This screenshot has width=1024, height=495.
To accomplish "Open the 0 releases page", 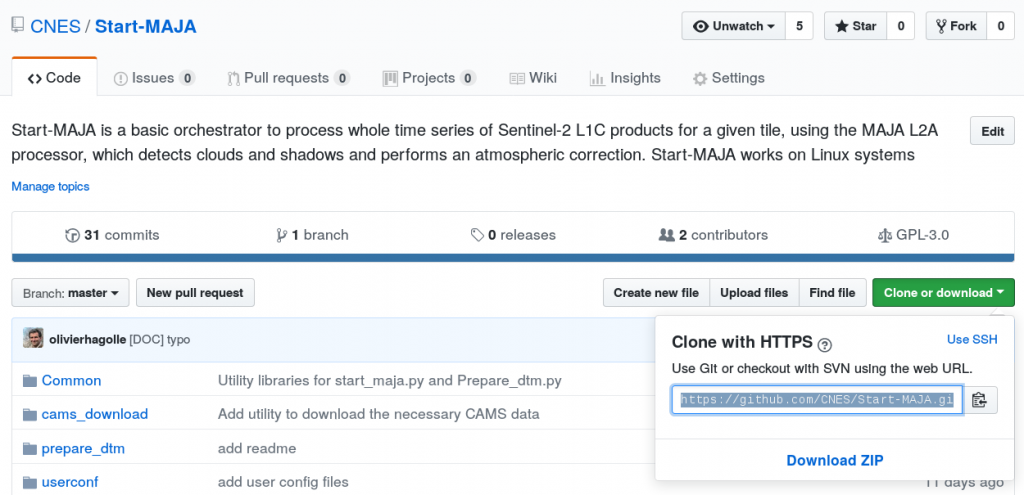I will point(513,235).
